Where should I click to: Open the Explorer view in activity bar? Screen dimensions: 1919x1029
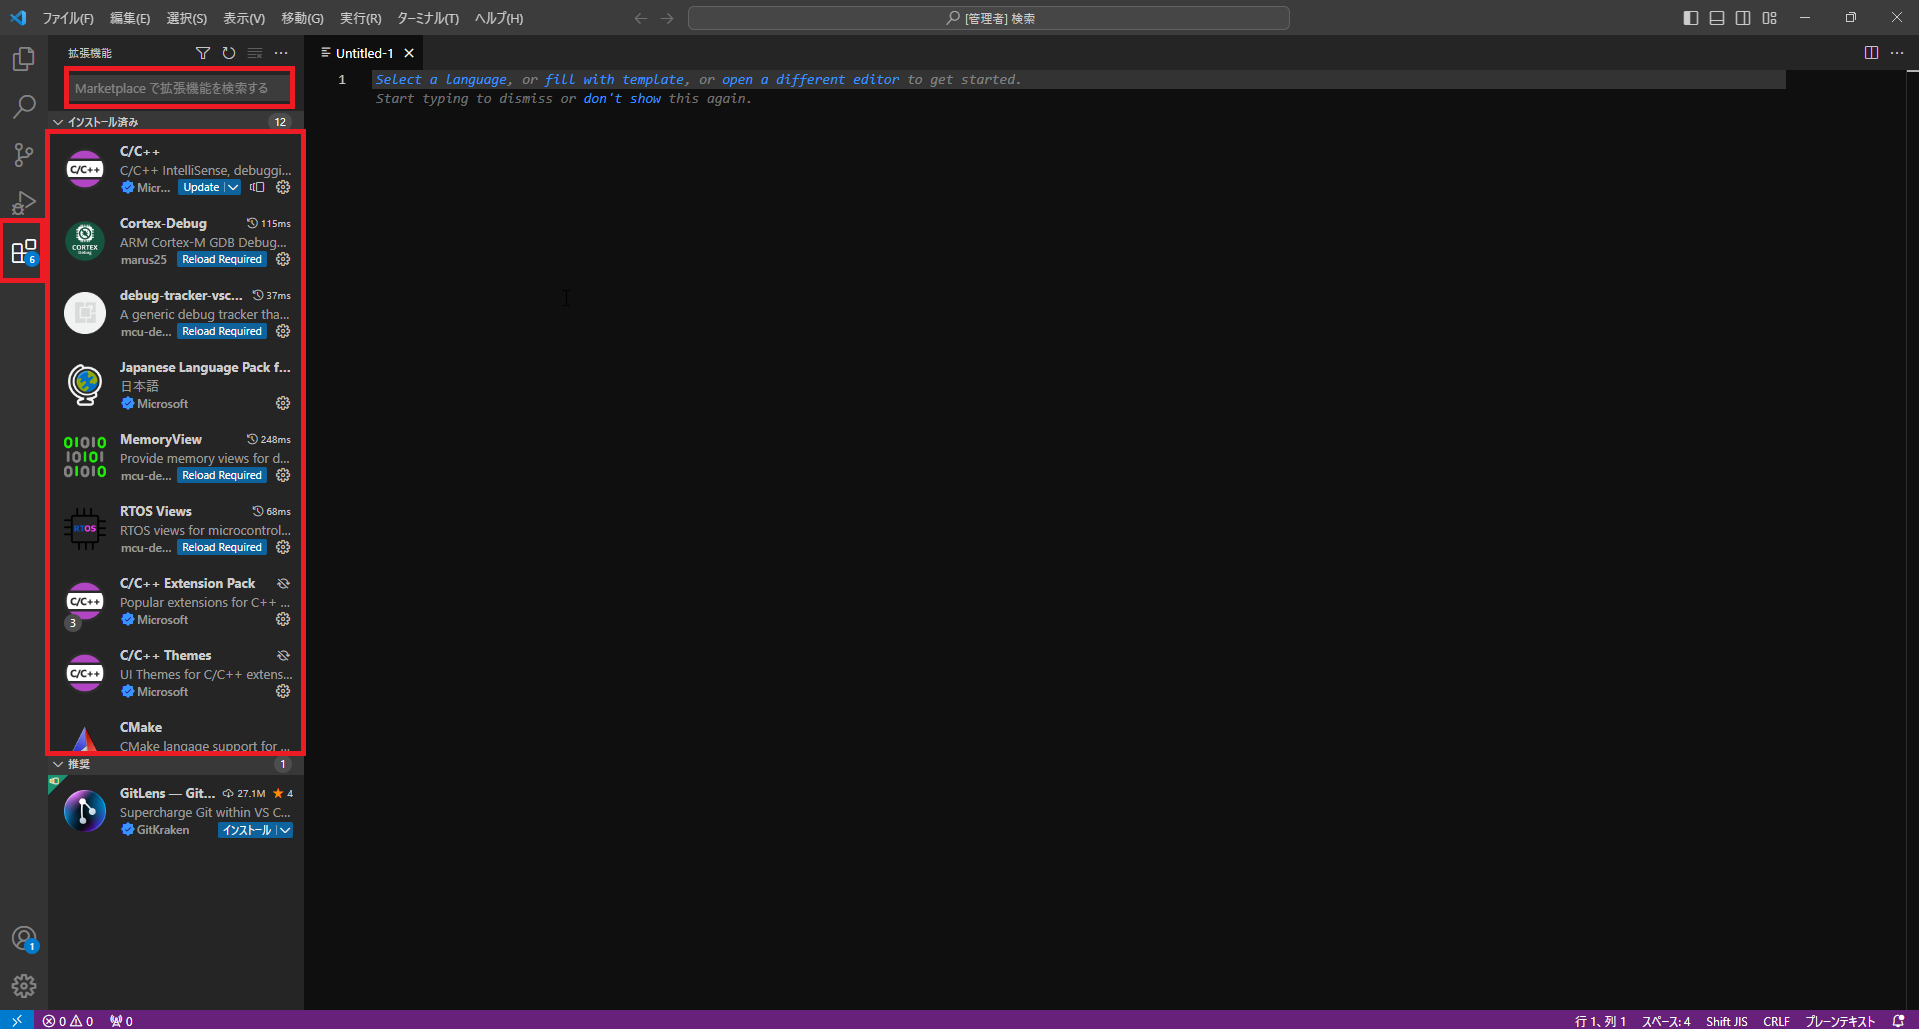(x=24, y=59)
